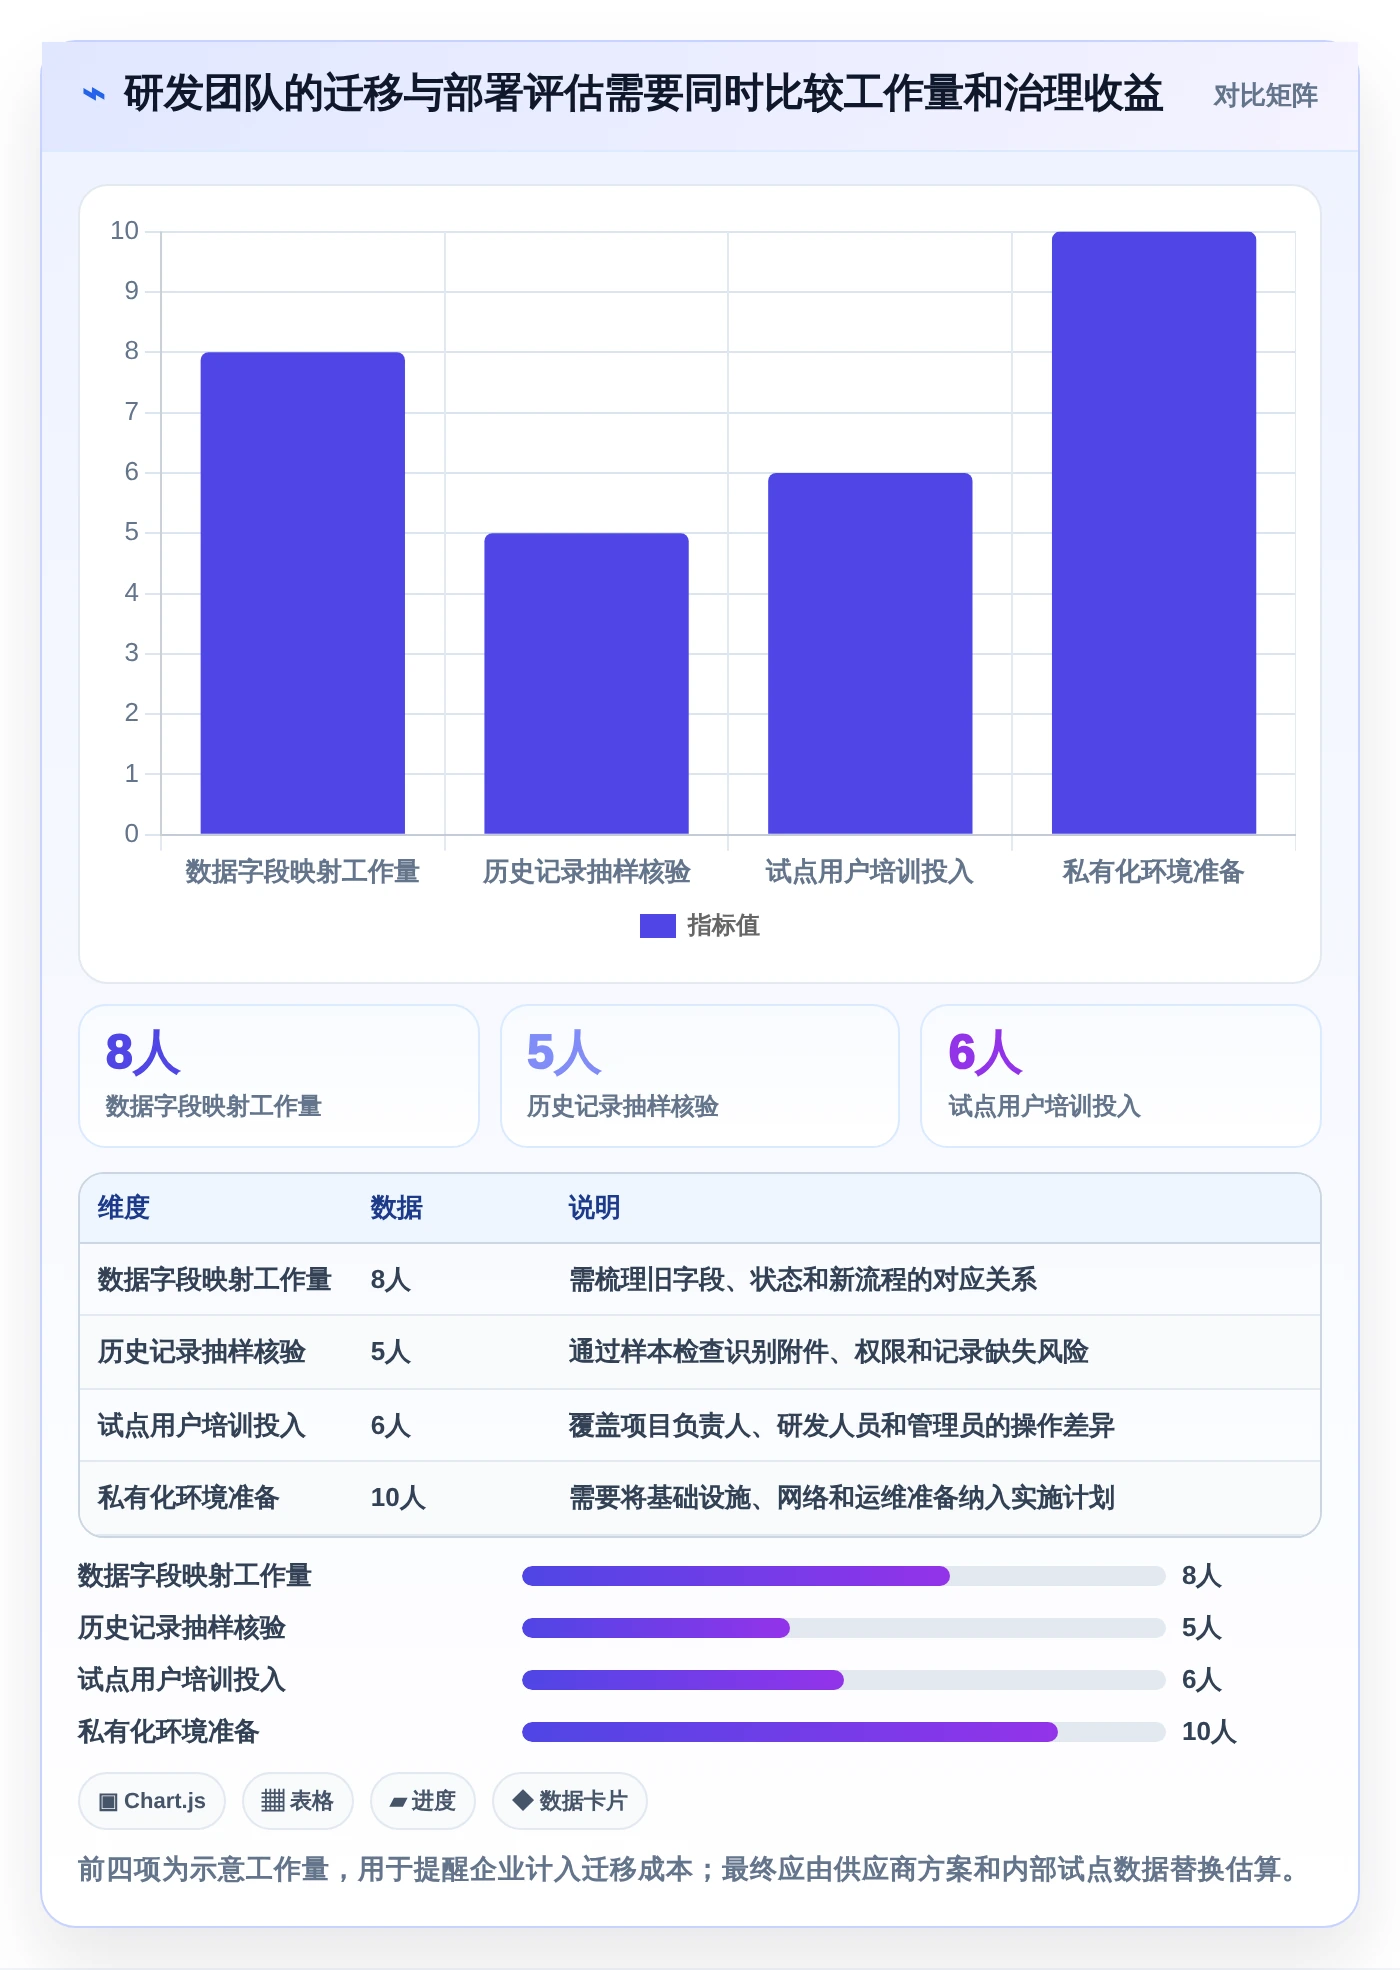Select the 5人 历史记录抽样核验 card

700,1076
